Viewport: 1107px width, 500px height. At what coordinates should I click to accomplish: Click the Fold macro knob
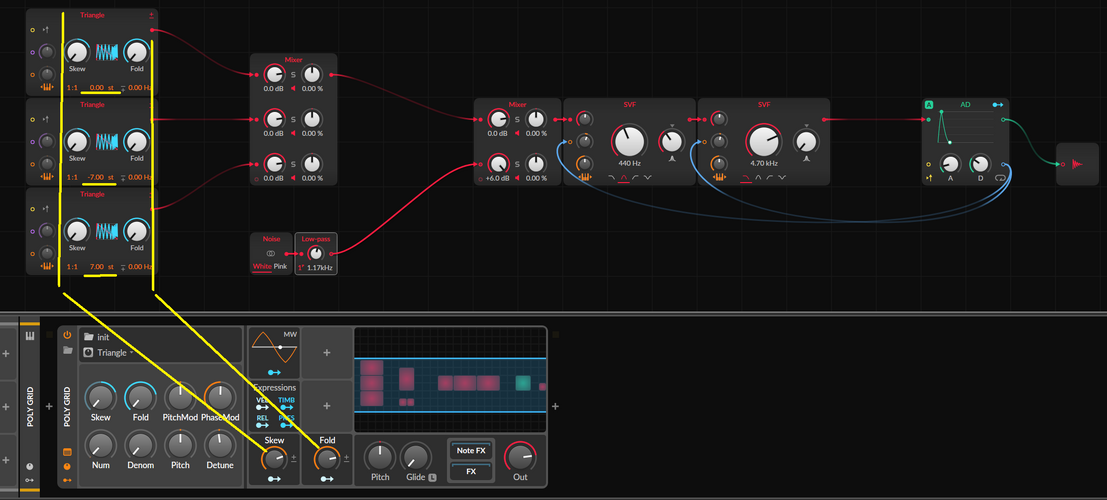tap(327, 459)
